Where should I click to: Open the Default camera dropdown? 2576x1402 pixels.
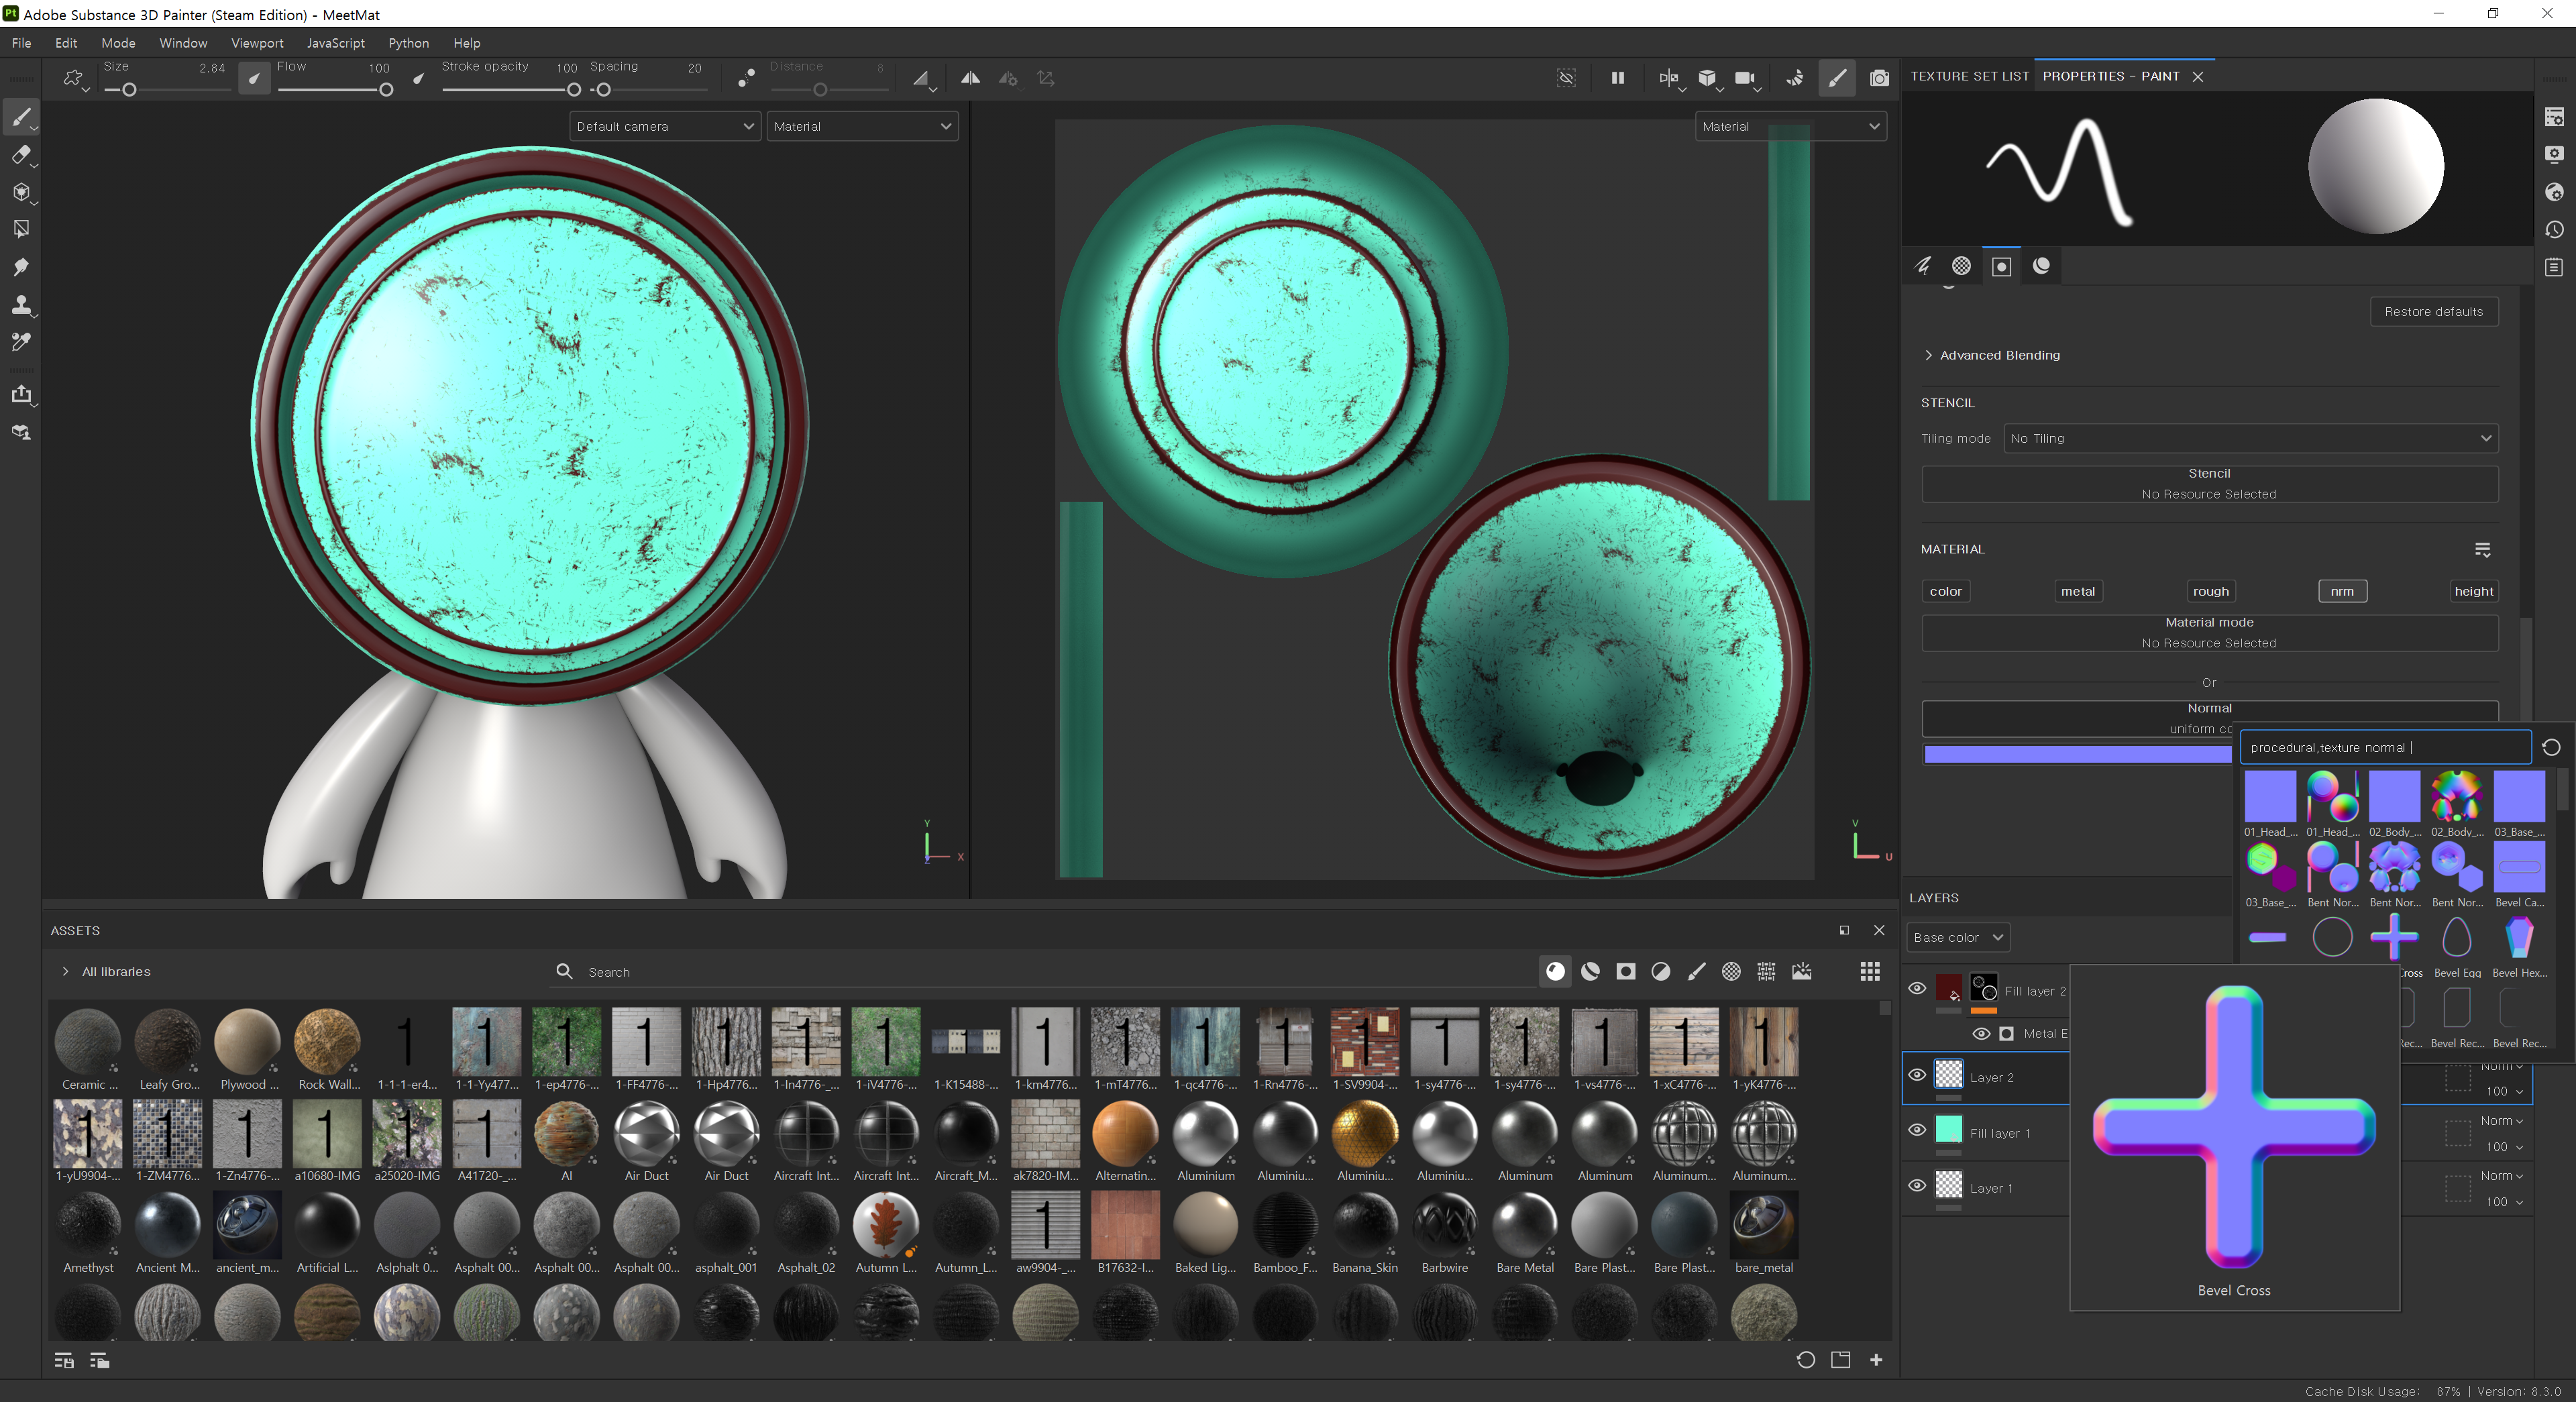point(664,126)
